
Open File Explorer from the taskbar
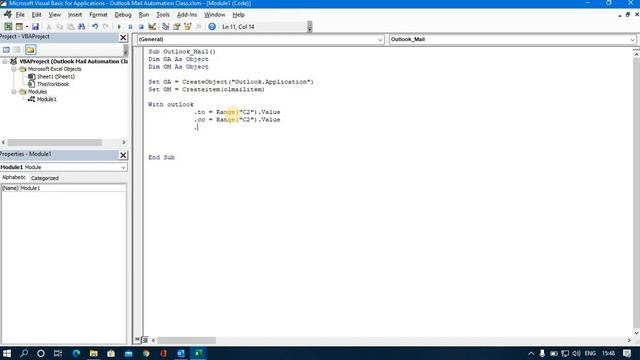[93, 353]
